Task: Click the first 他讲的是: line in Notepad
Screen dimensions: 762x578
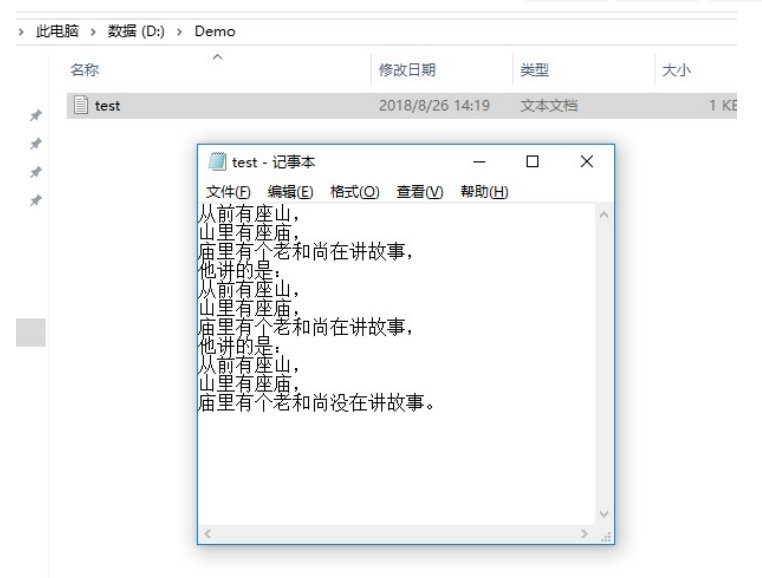Action: click(240, 270)
